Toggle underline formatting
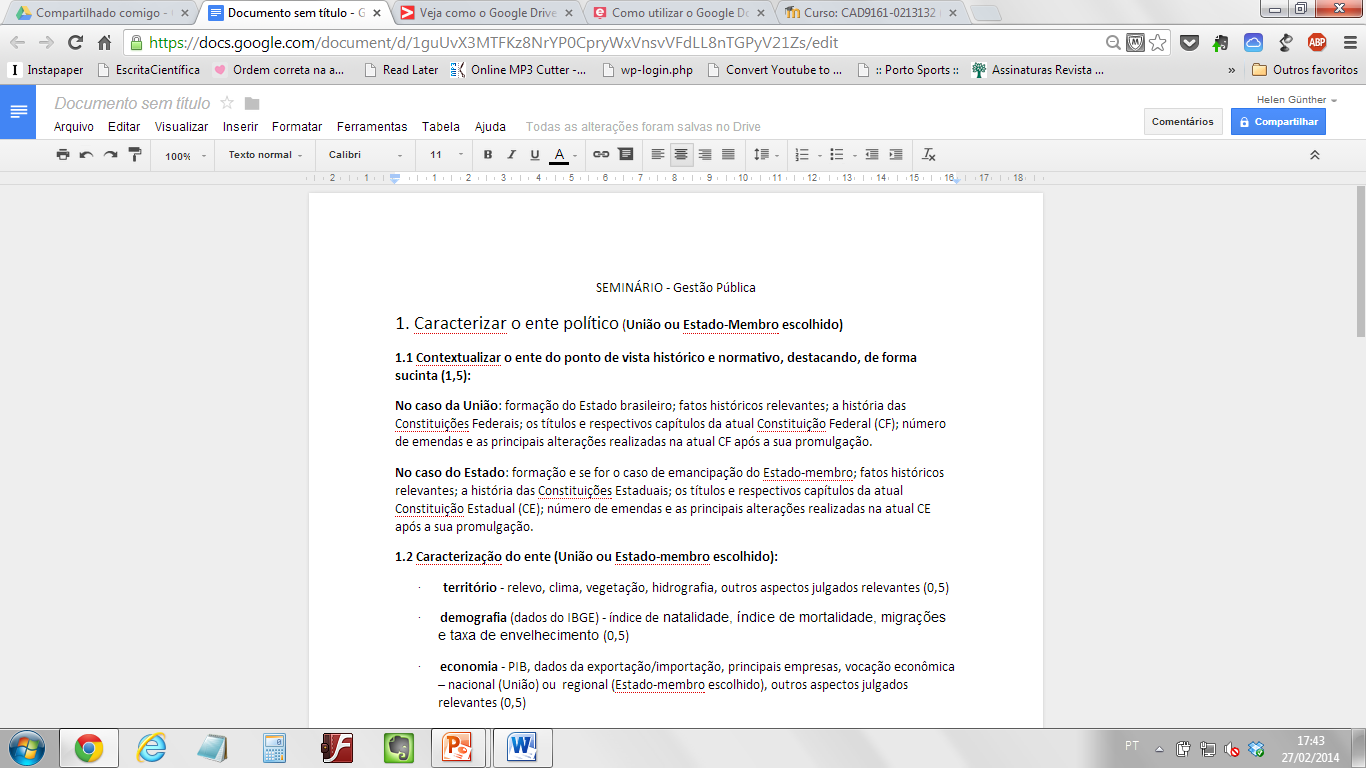 click(x=535, y=155)
